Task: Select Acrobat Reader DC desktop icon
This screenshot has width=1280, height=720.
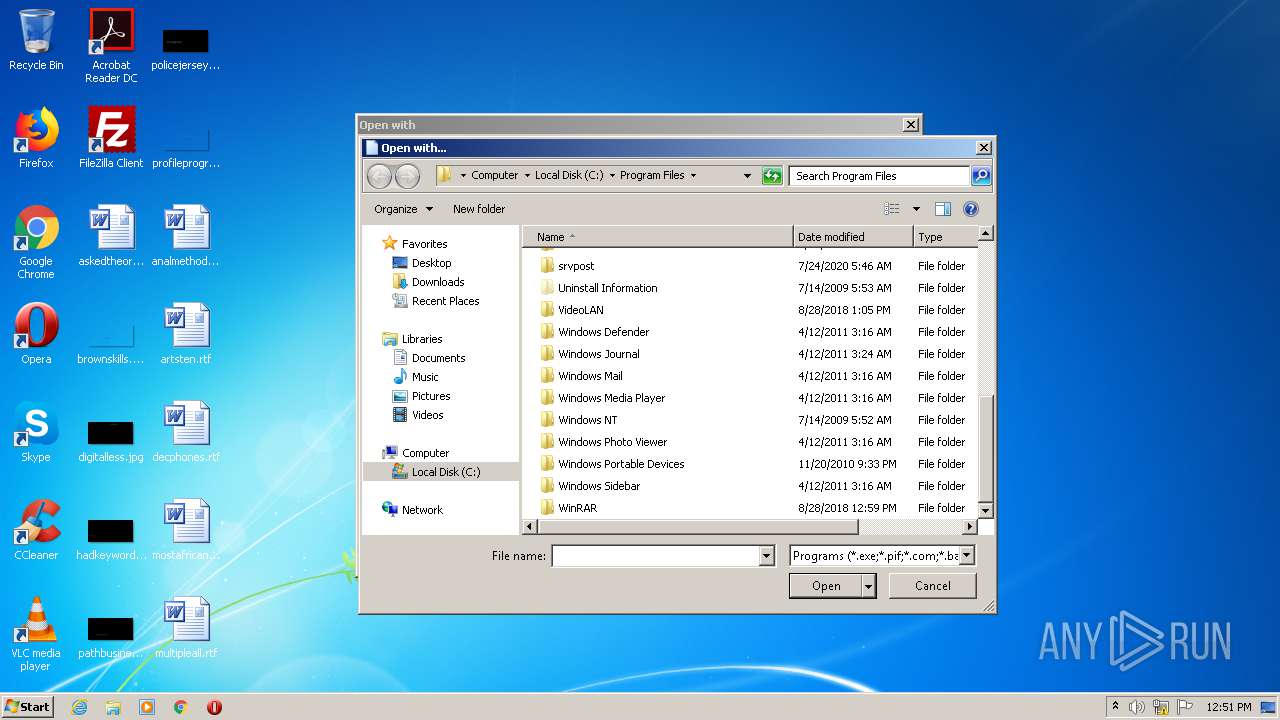Action: click(111, 47)
